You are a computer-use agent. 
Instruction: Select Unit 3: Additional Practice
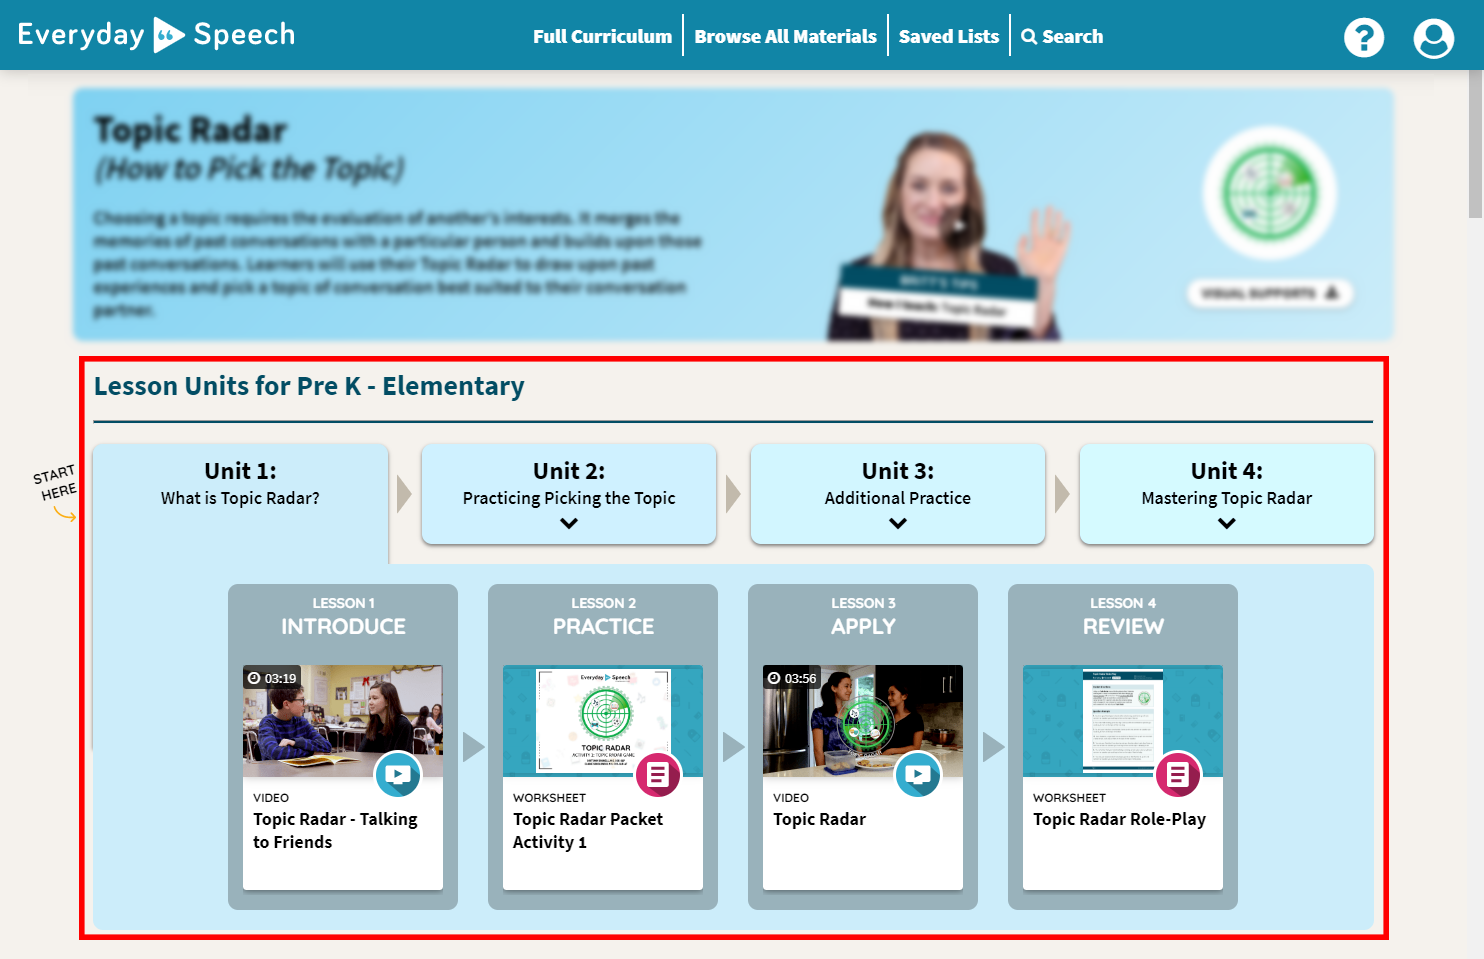click(x=898, y=494)
